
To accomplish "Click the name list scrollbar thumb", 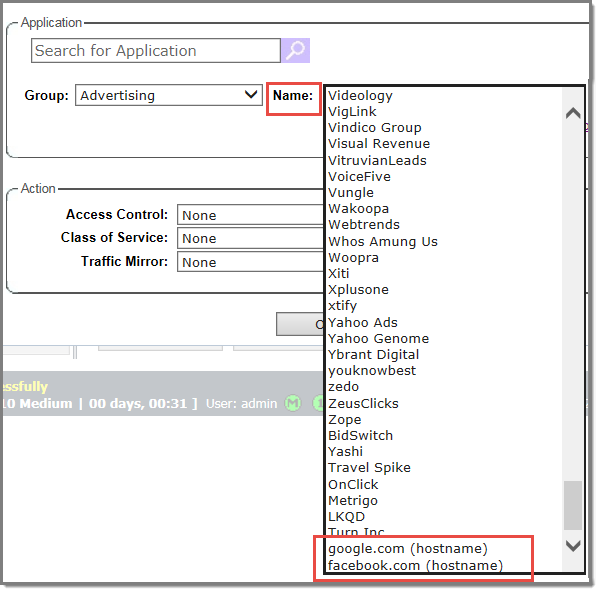I will tap(574, 506).
